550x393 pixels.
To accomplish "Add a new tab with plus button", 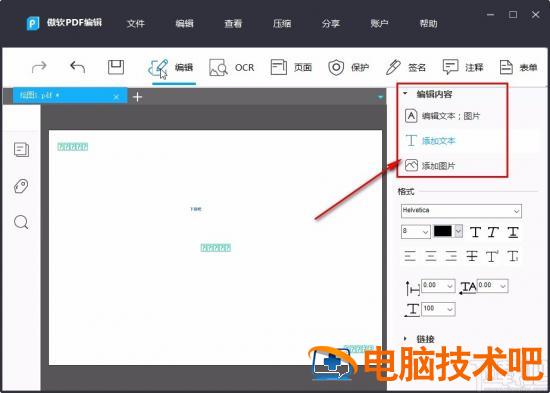I will click(x=138, y=97).
